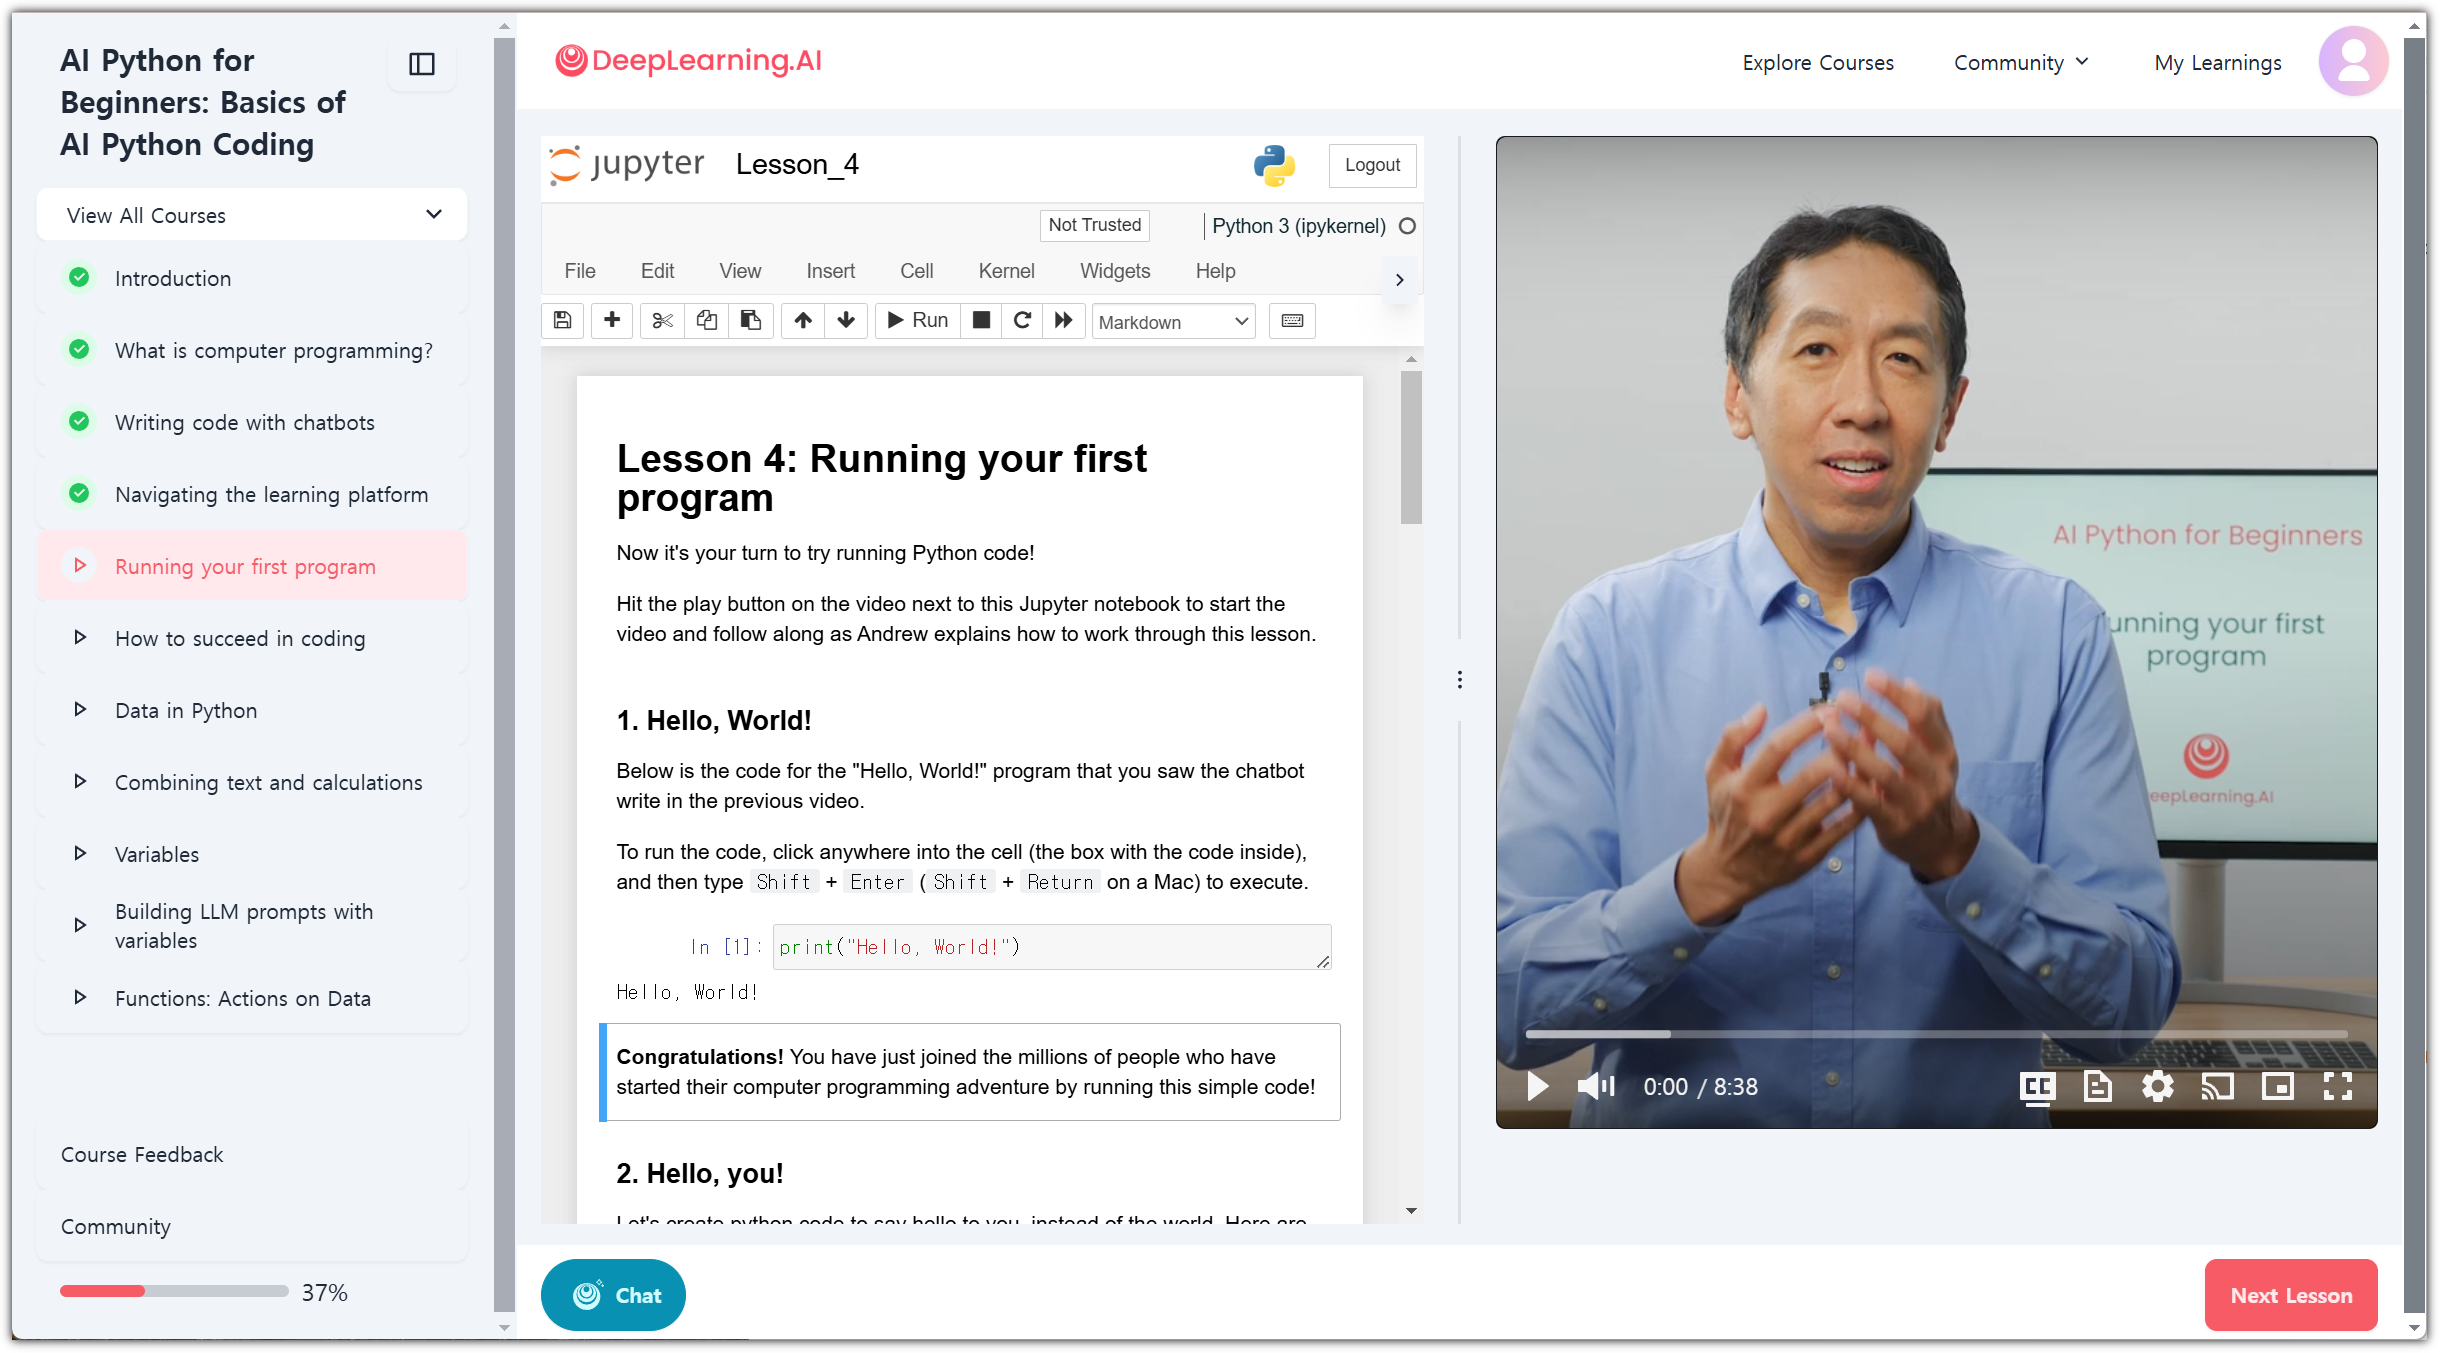Open the 'How to succeed in coding' lesson
The image size is (2440, 1353).
(240, 639)
